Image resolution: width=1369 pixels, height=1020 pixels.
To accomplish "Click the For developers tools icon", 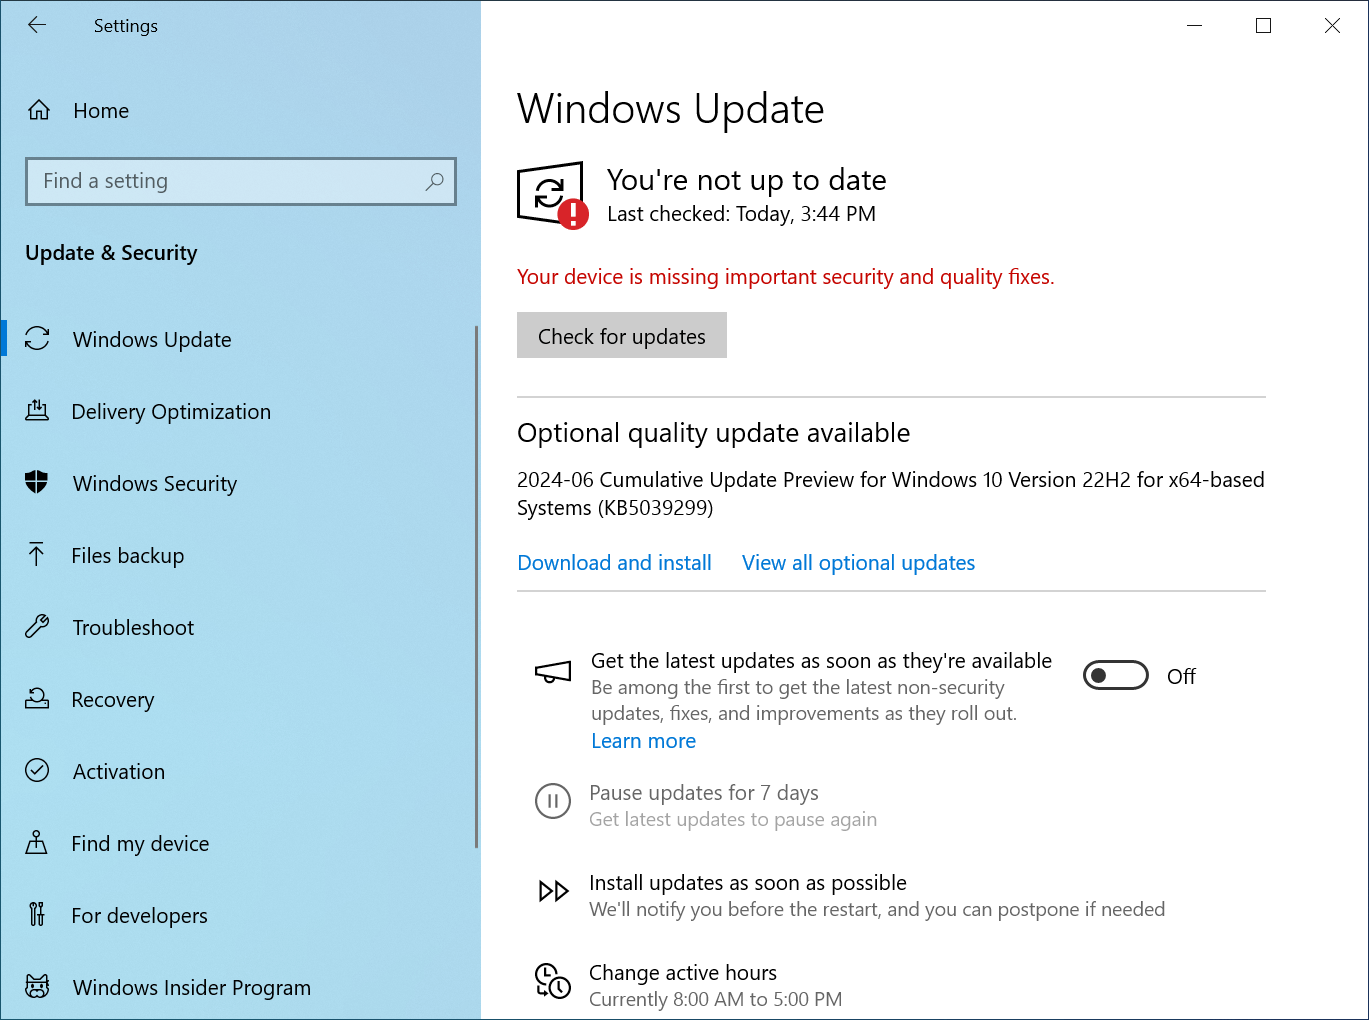I will (x=37, y=914).
